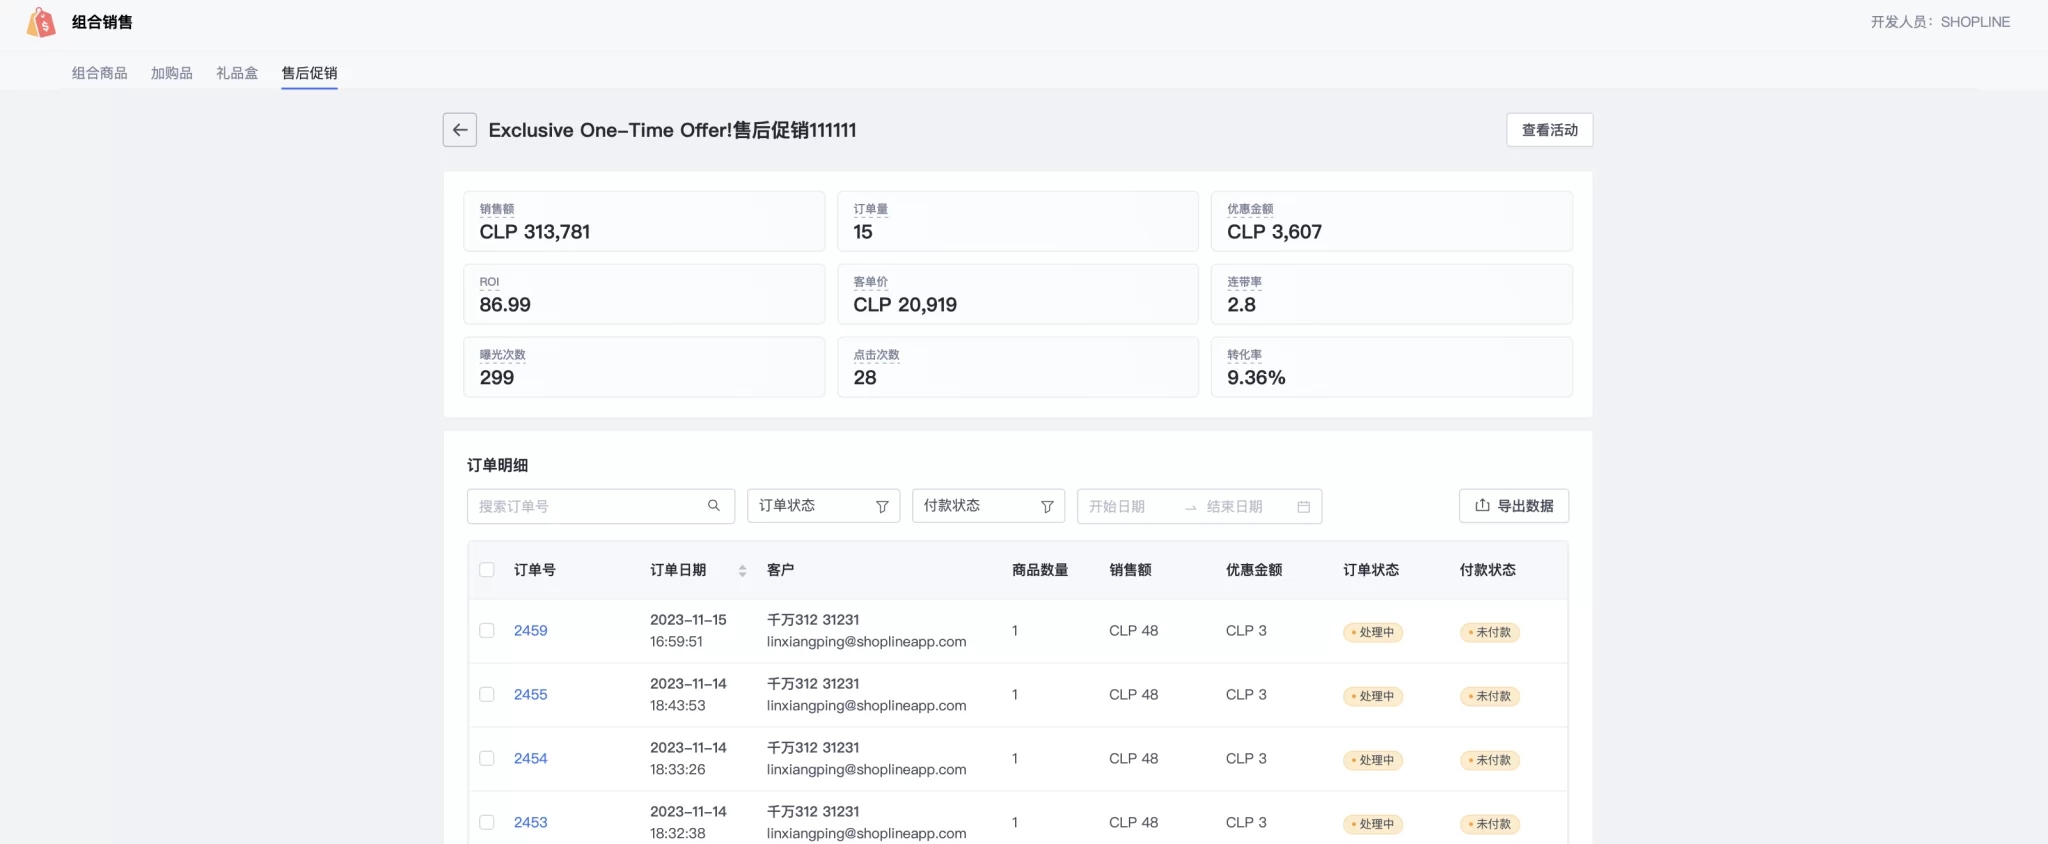Click the 优惠金额 CLP 3,607 metric card

coord(1392,221)
